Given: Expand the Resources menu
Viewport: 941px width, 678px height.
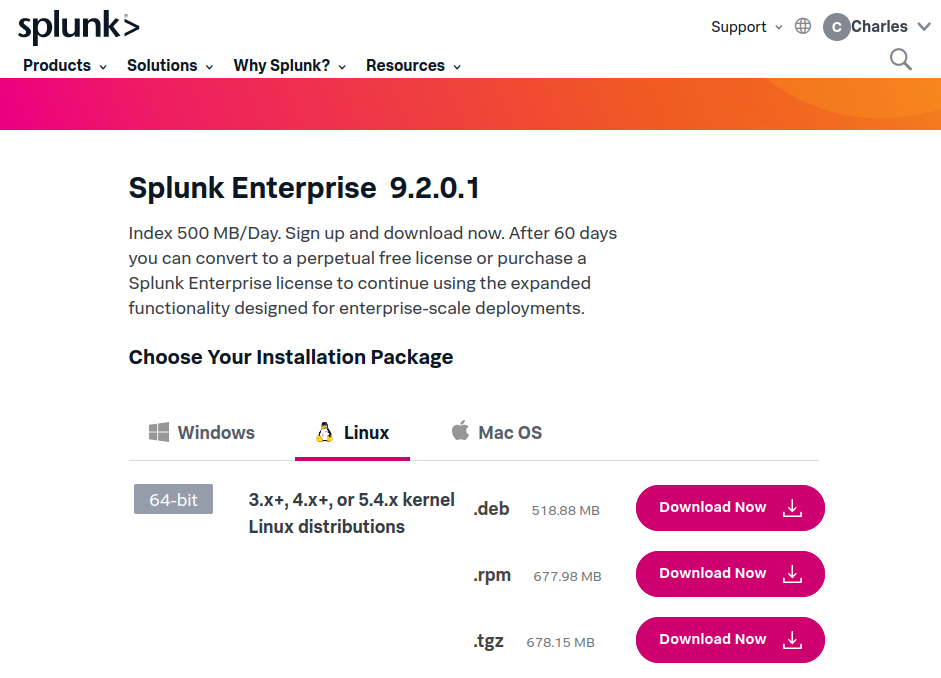Looking at the screenshot, I should [413, 66].
